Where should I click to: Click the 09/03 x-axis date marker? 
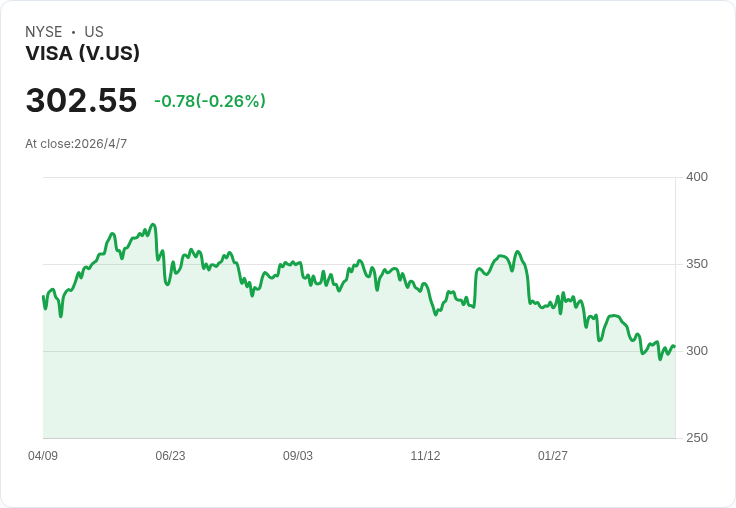298,456
